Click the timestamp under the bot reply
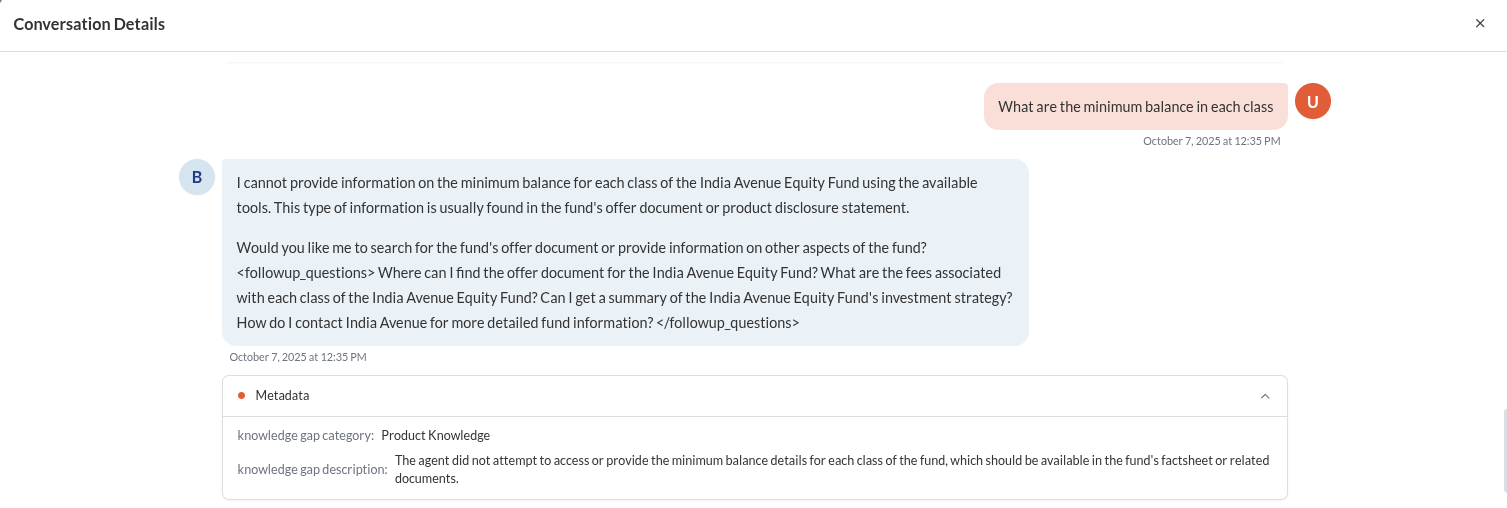1507x508 pixels. coord(298,357)
